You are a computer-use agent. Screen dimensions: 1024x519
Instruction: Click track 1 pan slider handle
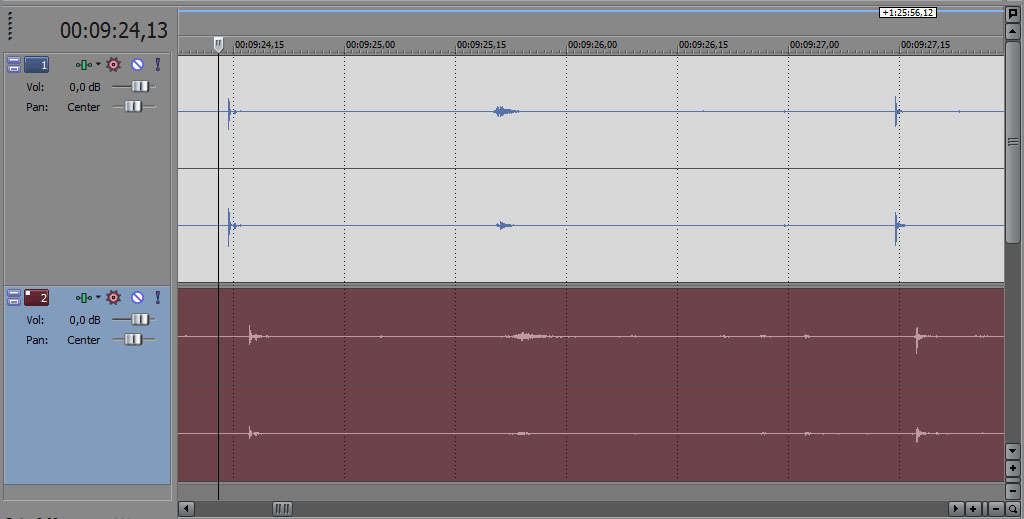(x=133, y=106)
